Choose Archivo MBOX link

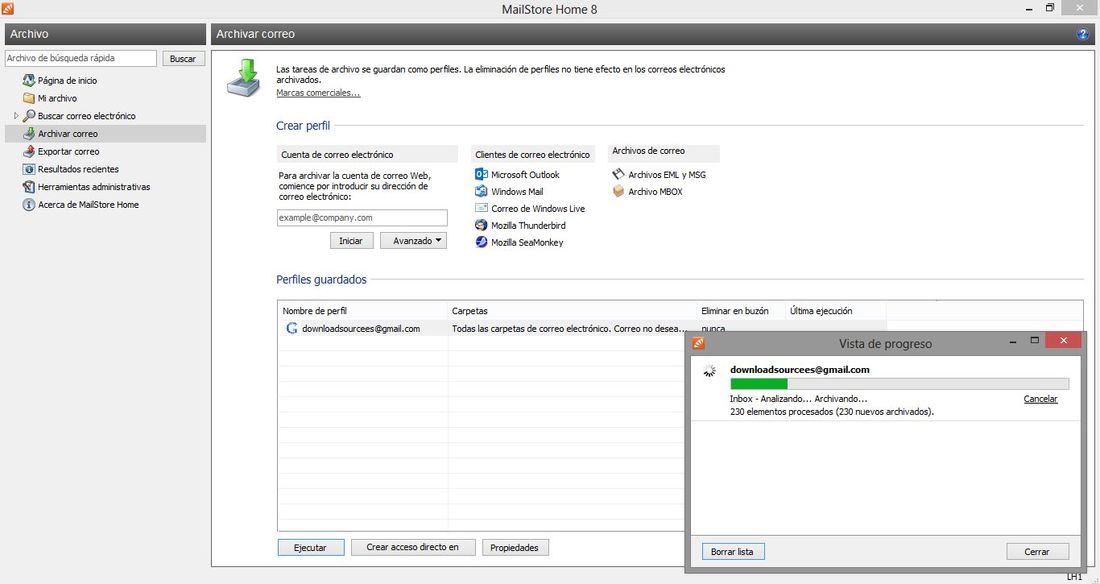[x=655, y=192]
